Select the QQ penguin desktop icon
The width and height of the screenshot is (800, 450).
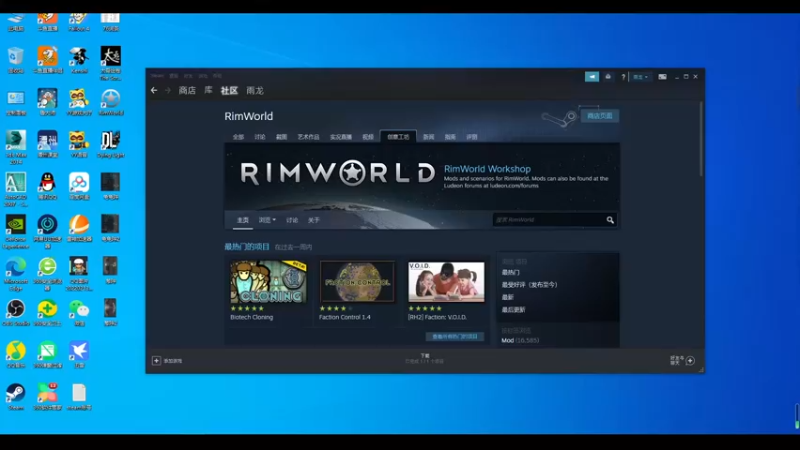[x=47, y=186]
